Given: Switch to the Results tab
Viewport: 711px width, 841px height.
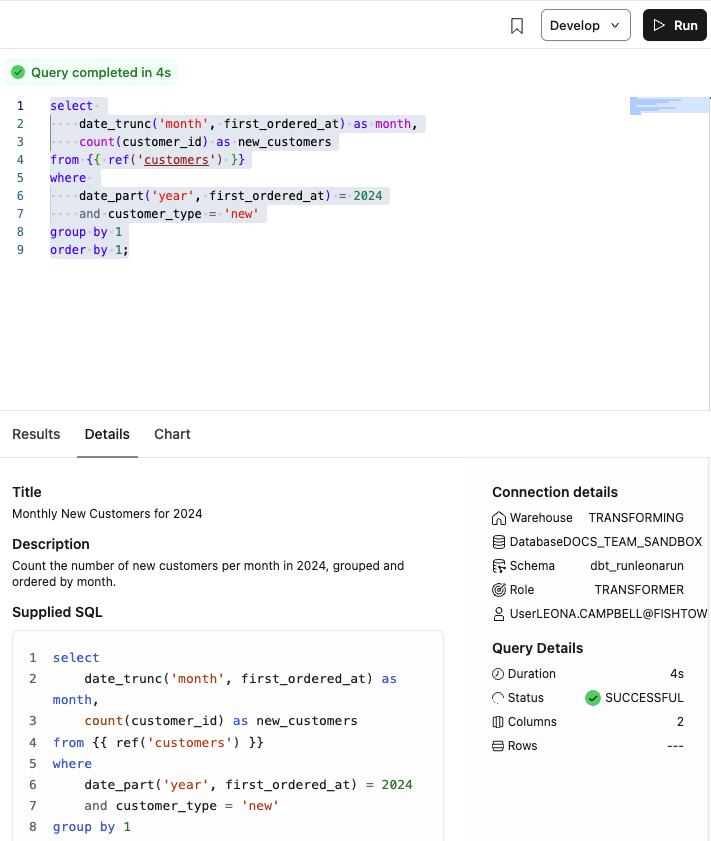Looking at the screenshot, I should coord(36,434).
